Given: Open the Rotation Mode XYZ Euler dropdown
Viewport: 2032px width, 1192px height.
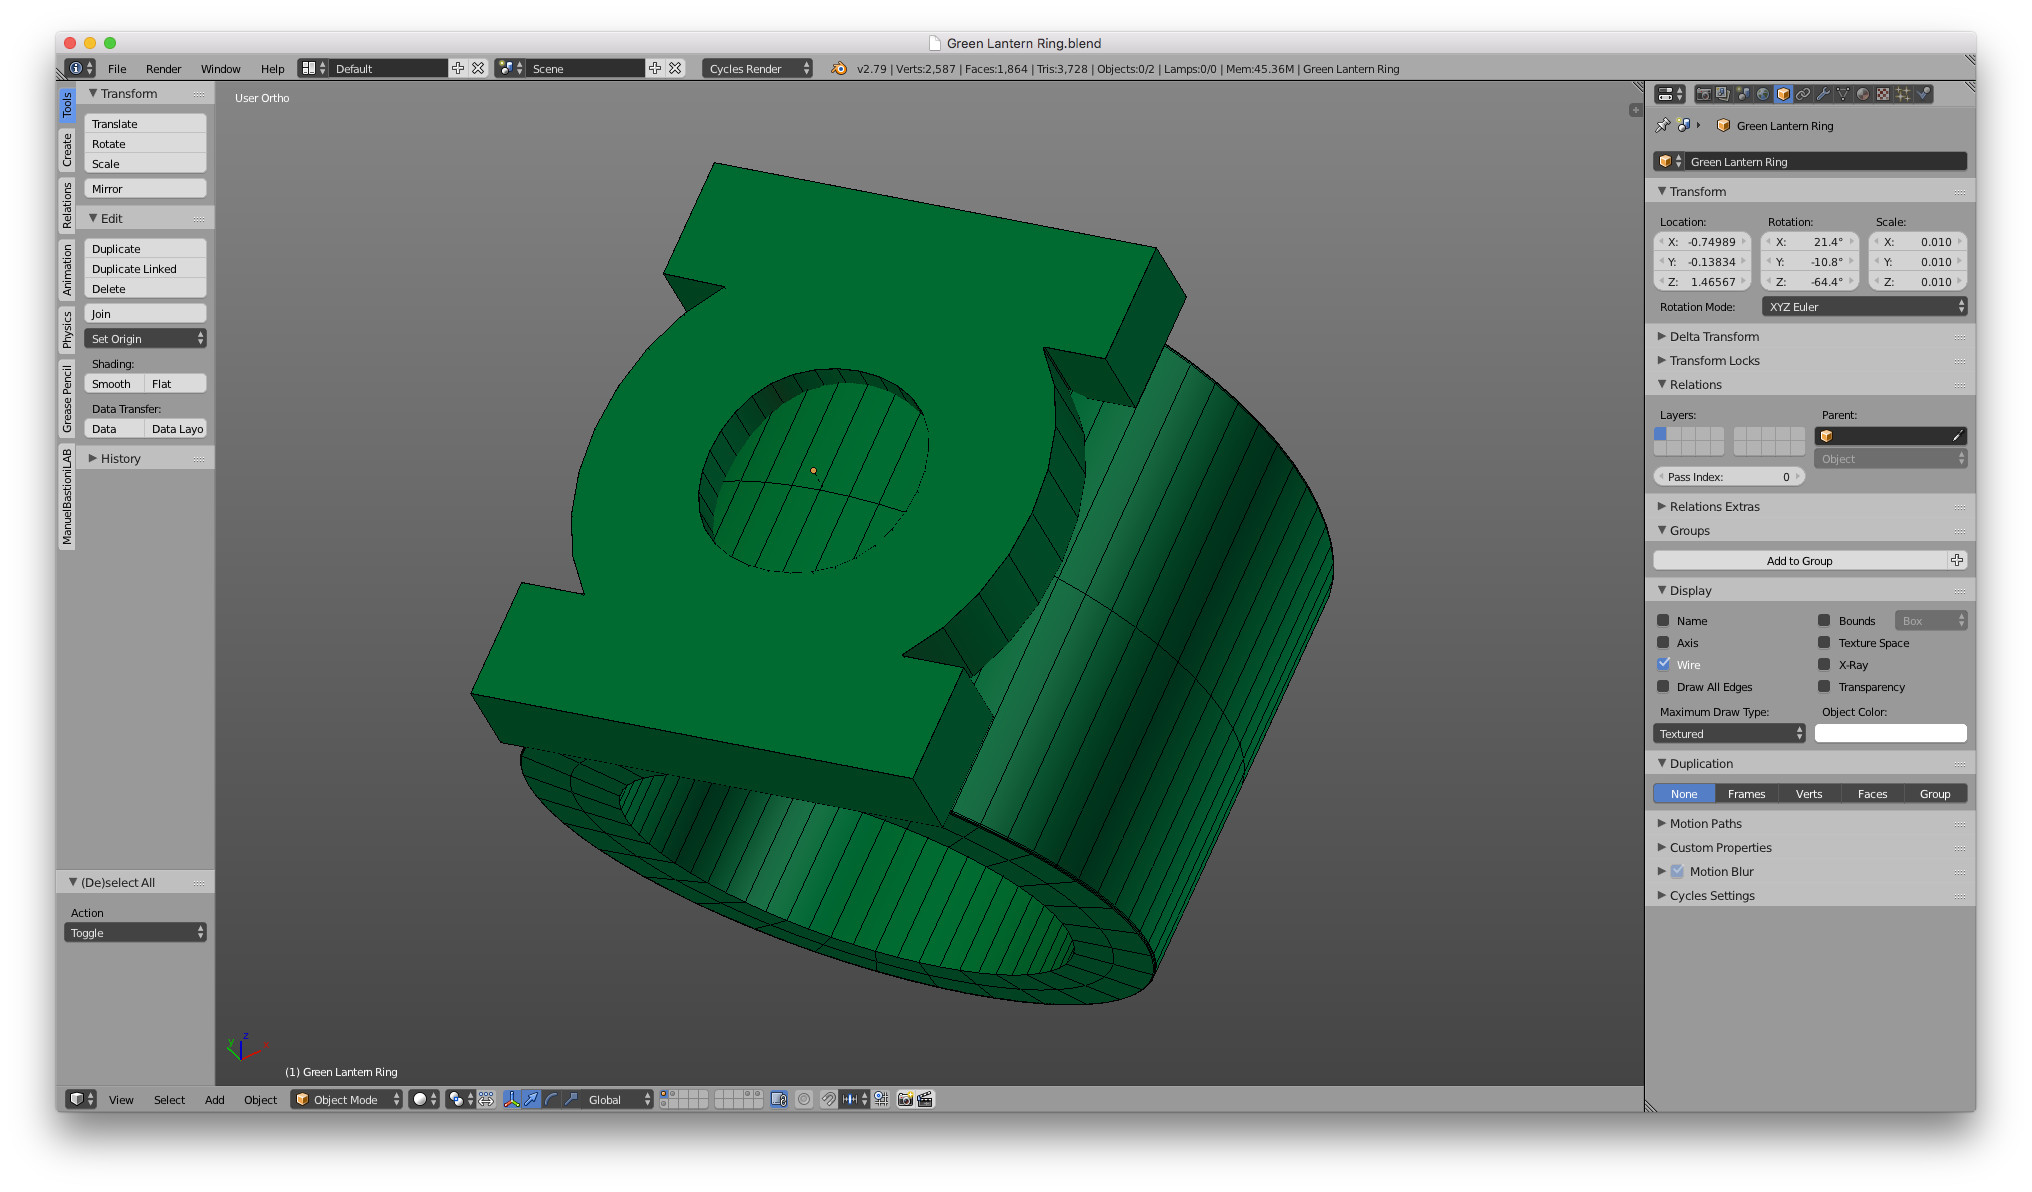Looking at the screenshot, I should tap(1864, 306).
